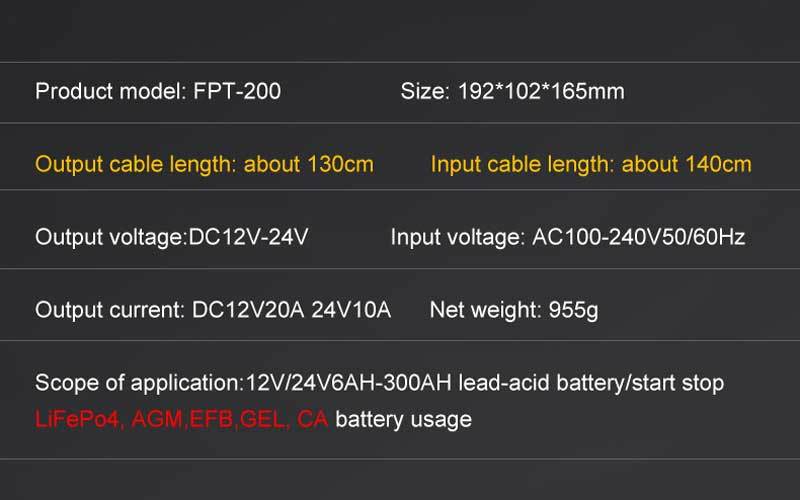Click the output voltage value DC12V-24V
The height and width of the screenshot is (500, 800).
point(248,237)
